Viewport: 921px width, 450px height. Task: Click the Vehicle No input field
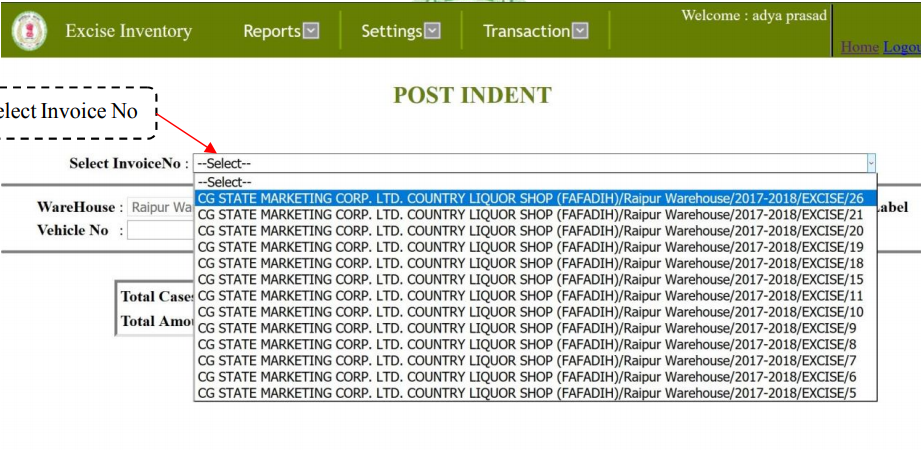160,230
